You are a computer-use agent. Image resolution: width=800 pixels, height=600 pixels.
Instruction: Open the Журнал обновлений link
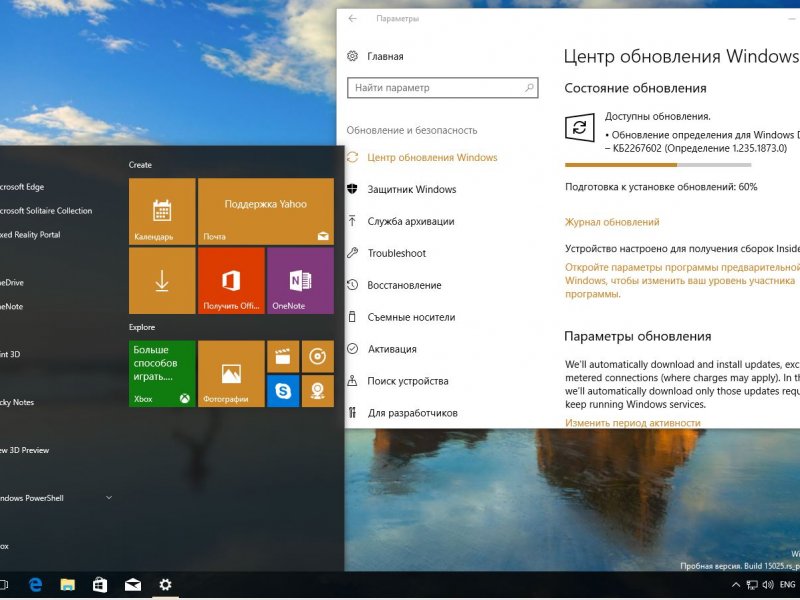[612, 222]
